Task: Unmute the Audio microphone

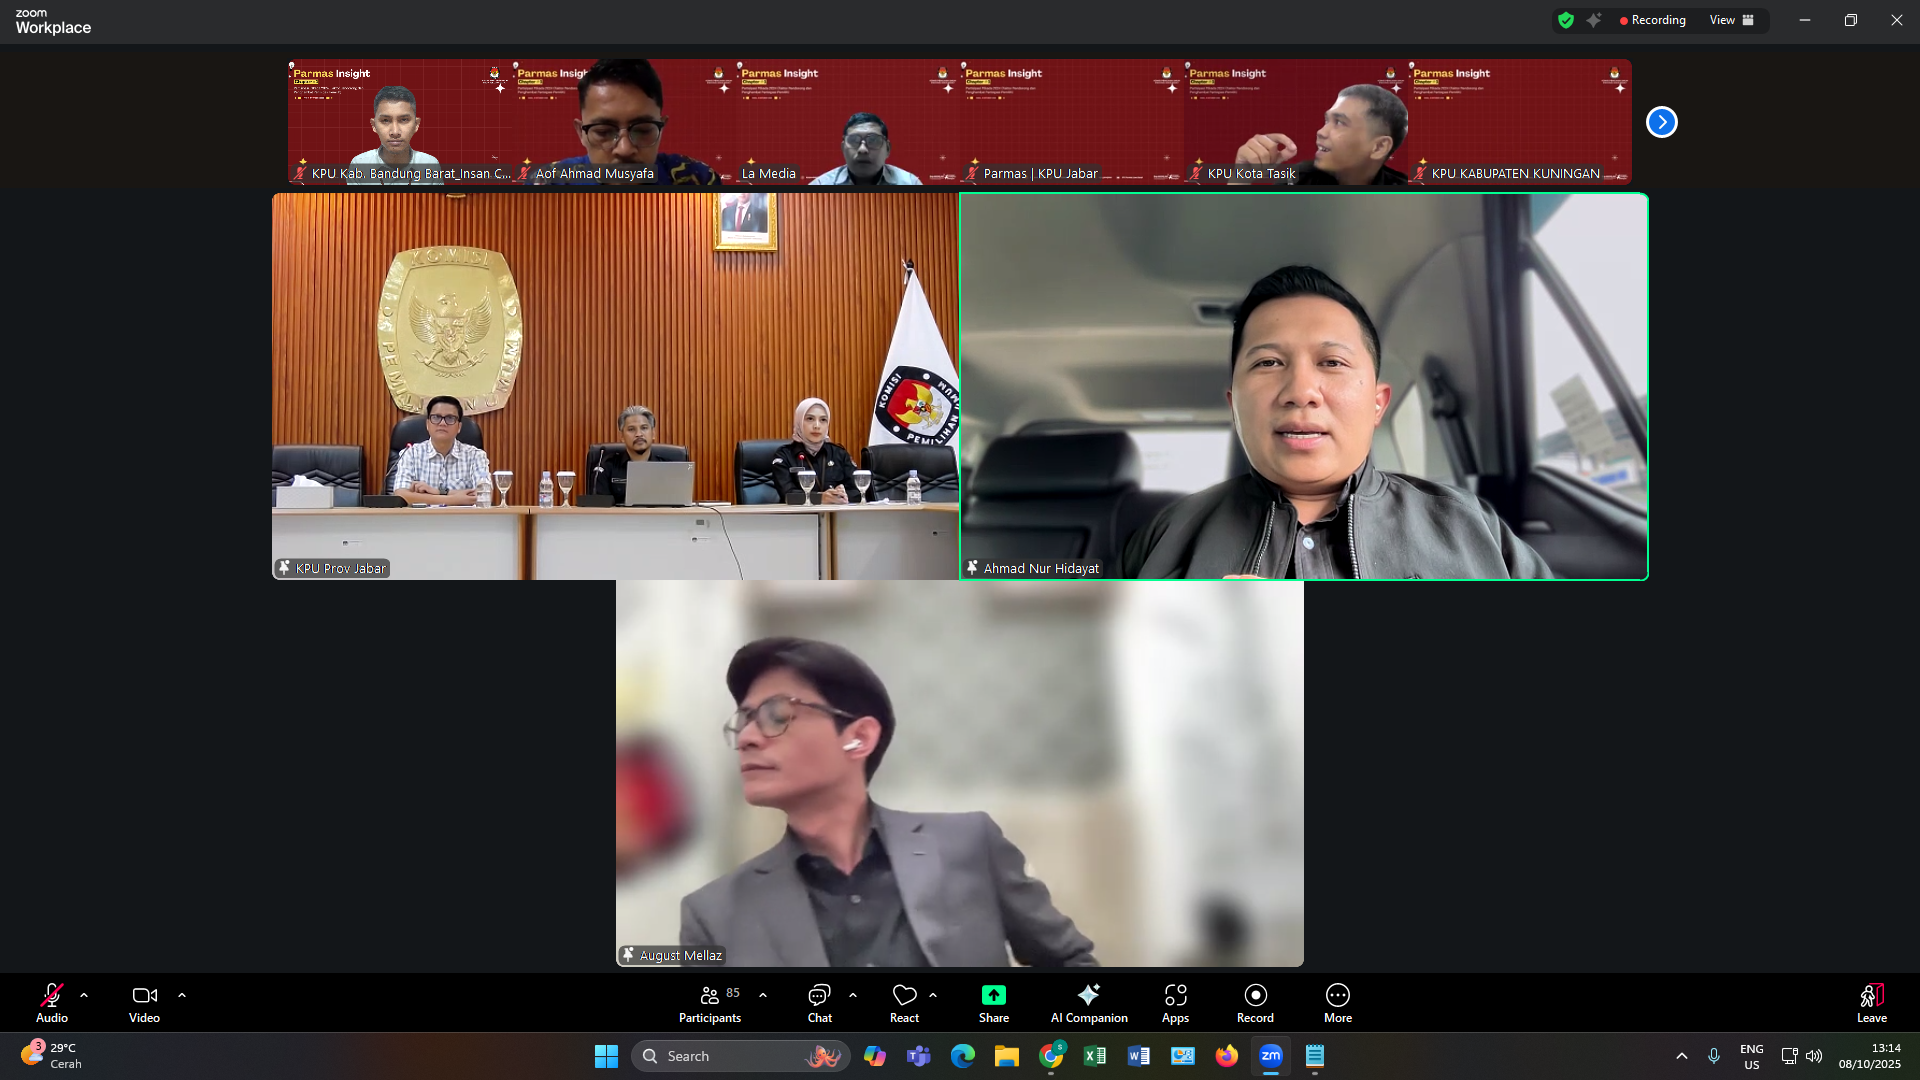Action: [52, 996]
